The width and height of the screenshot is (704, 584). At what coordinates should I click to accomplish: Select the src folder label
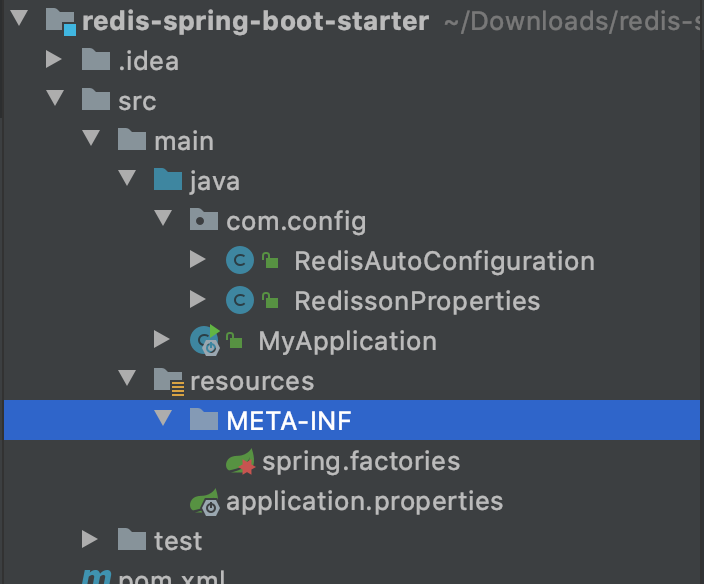tap(137, 101)
